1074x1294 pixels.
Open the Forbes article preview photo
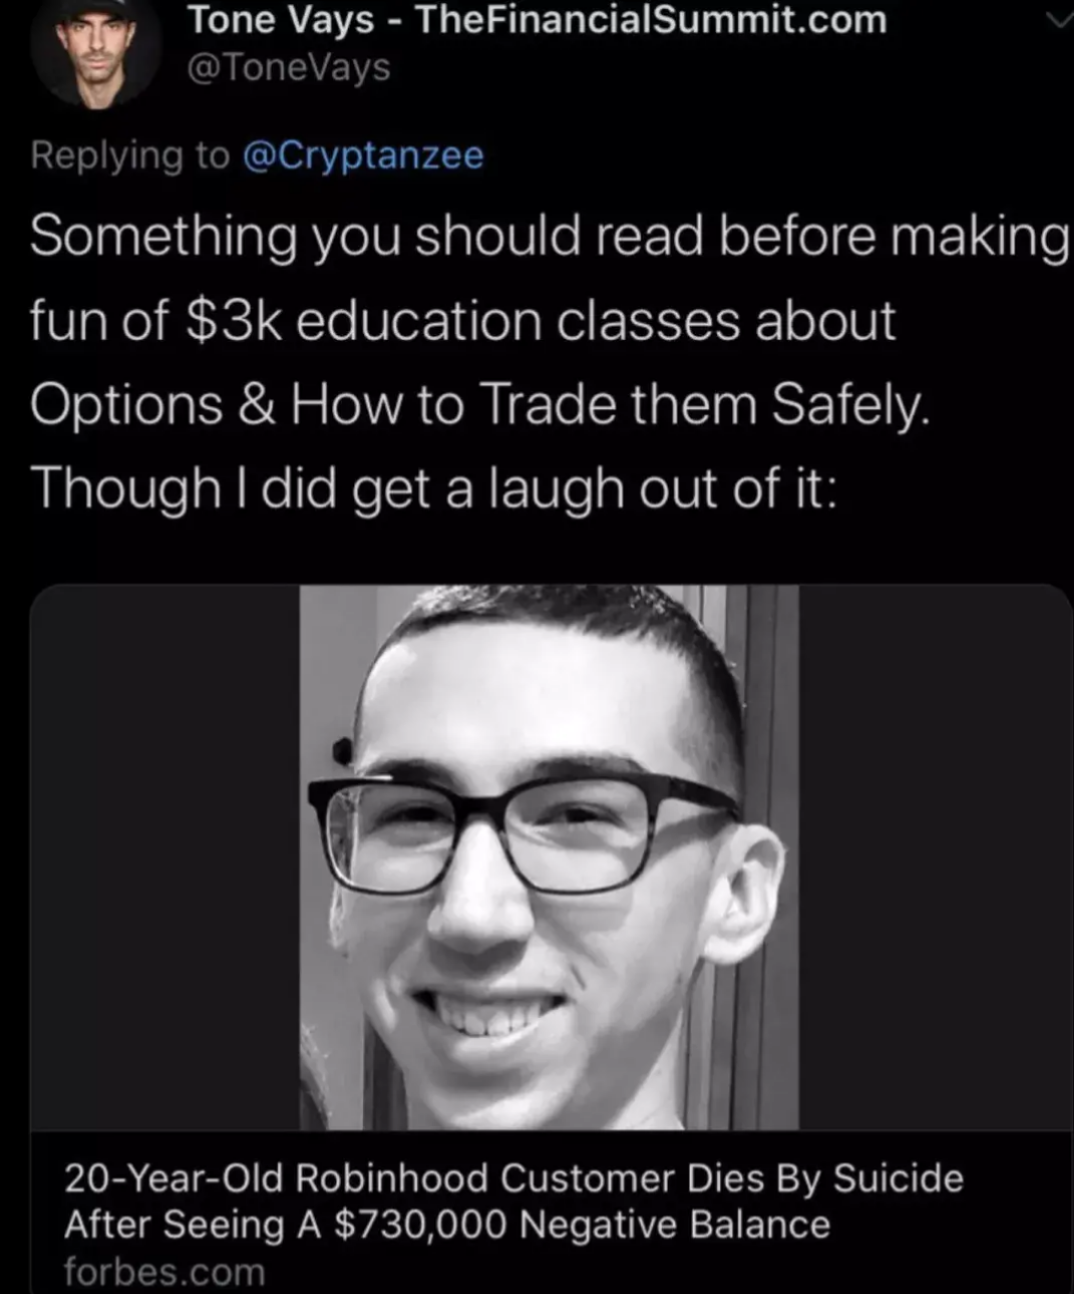point(549,857)
